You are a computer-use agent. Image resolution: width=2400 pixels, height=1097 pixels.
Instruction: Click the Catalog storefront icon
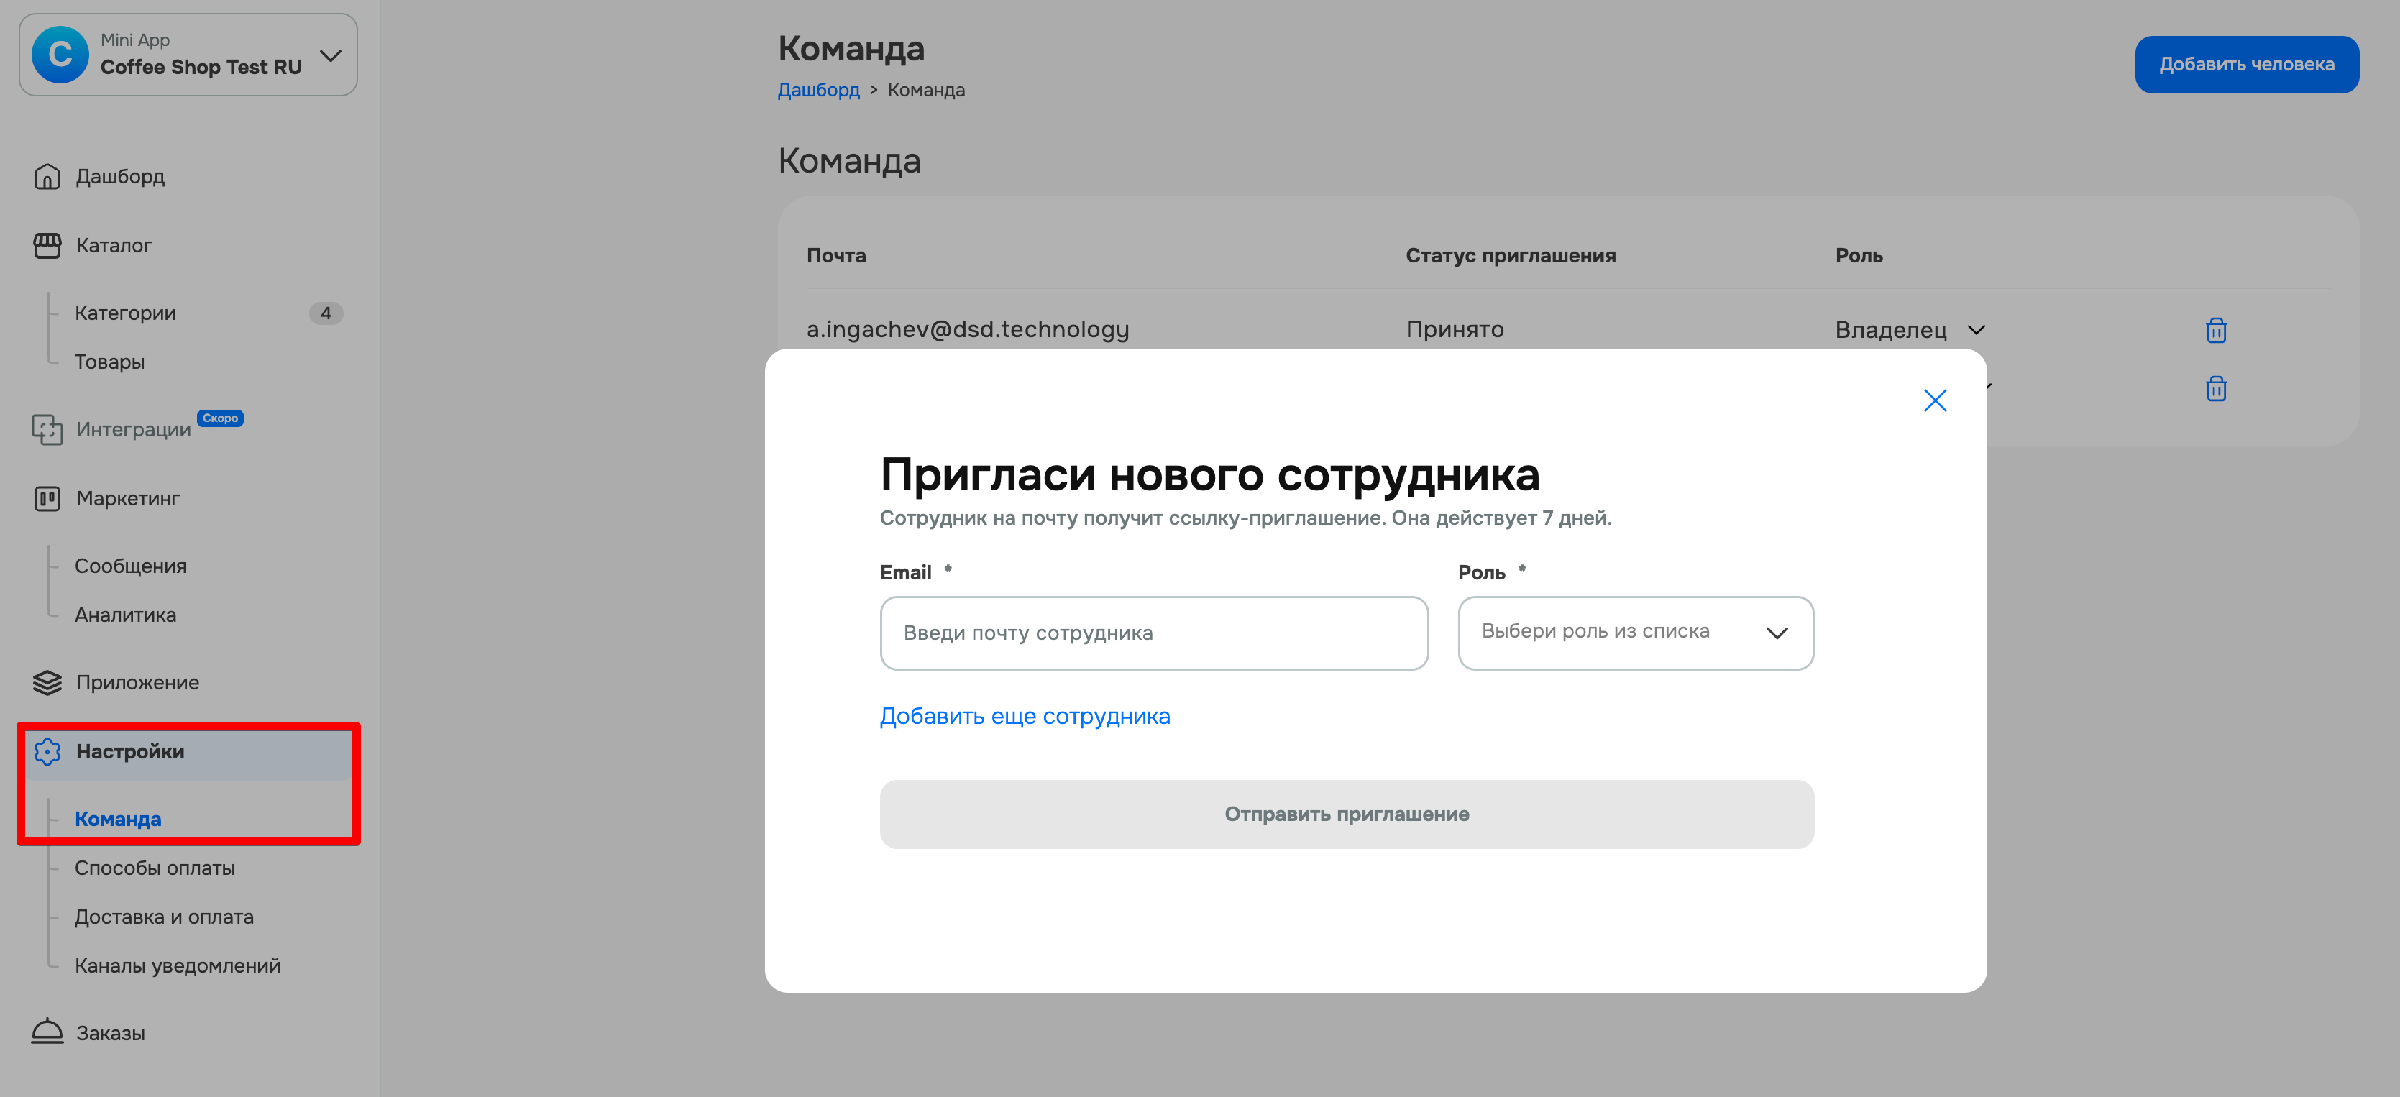[x=47, y=246]
